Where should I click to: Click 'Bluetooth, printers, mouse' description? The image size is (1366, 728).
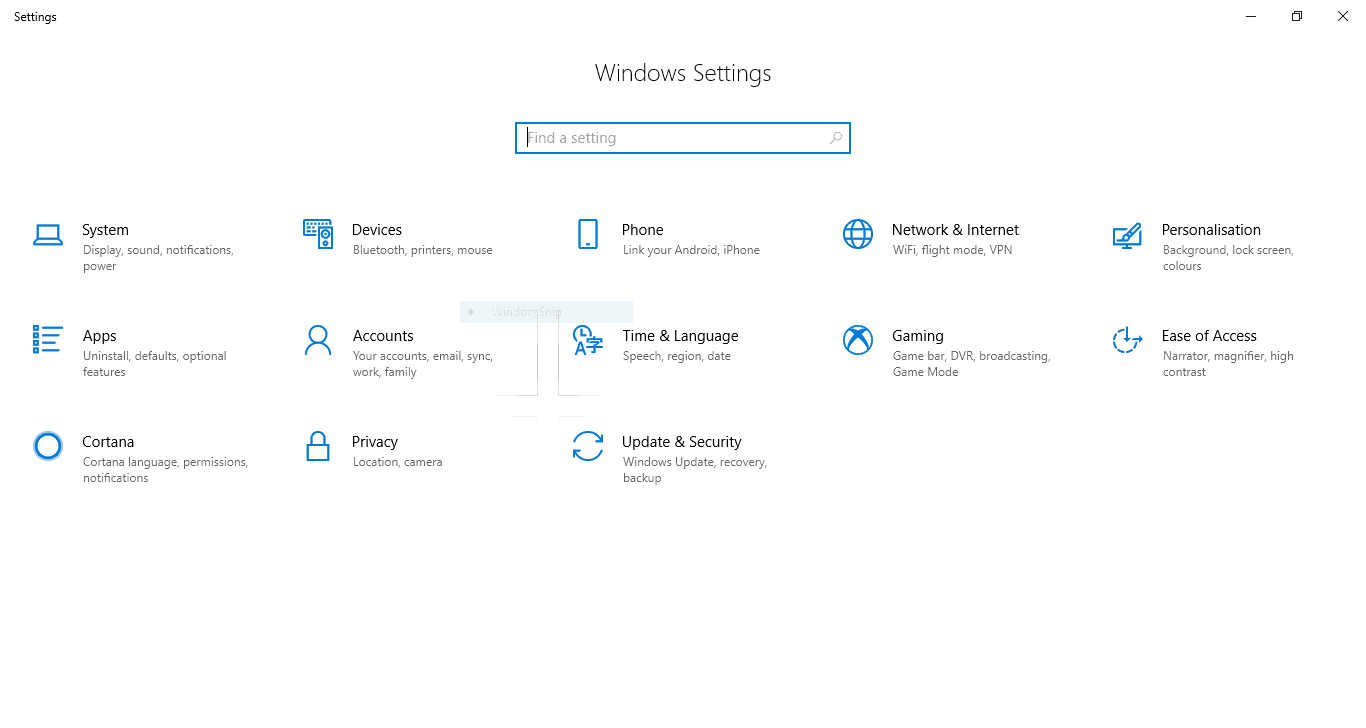click(x=423, y=250)
